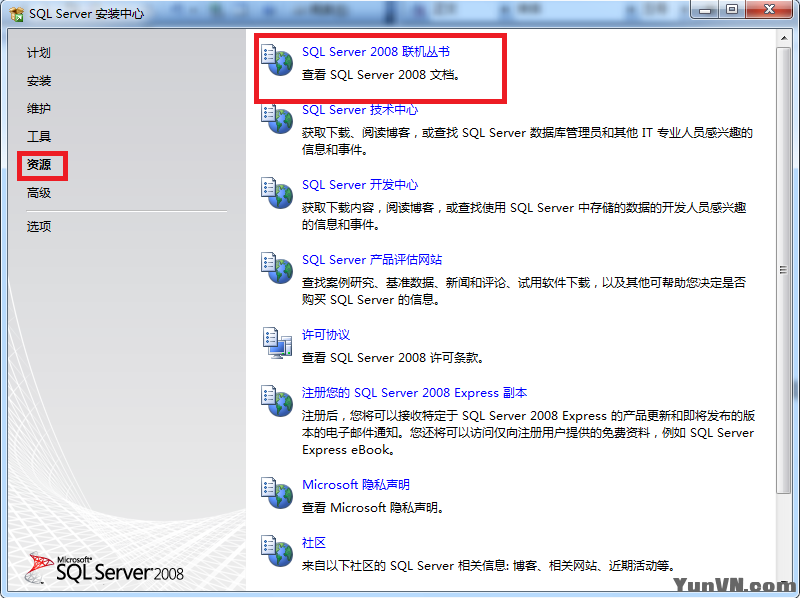Open the 社区 link
Viewport: 800px width, 598px height.
pos(313,542)
